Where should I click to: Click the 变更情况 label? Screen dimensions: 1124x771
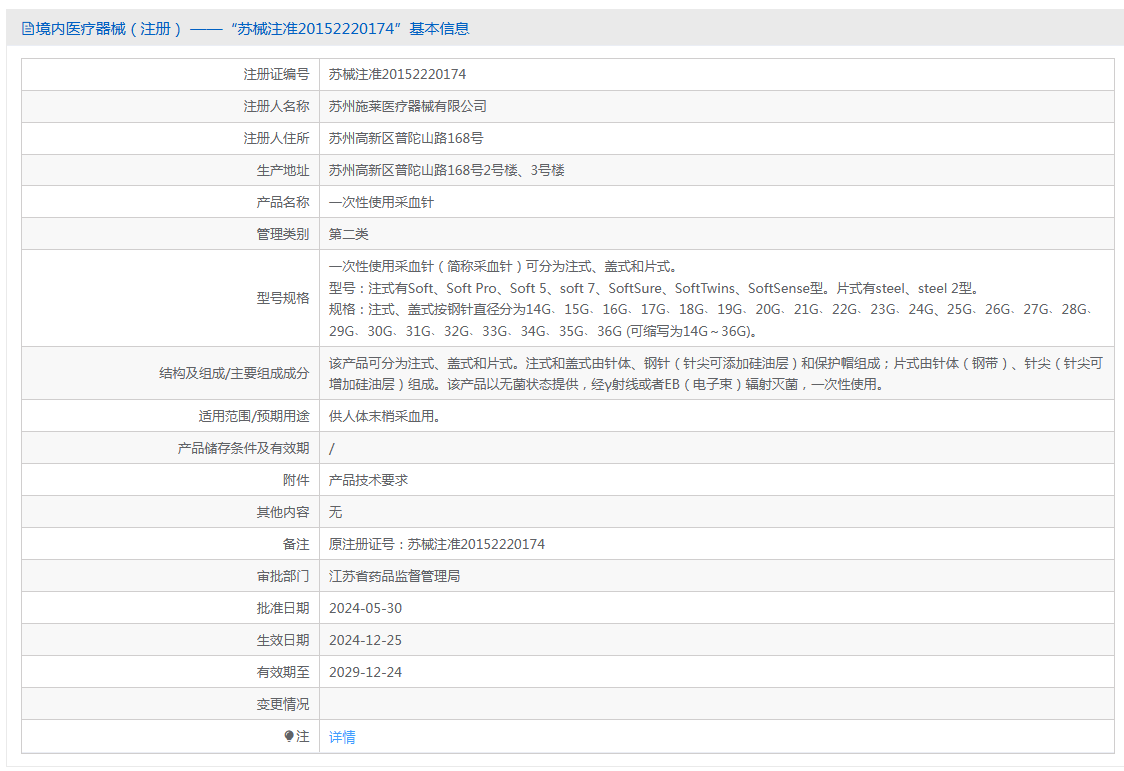click(282, 704)
